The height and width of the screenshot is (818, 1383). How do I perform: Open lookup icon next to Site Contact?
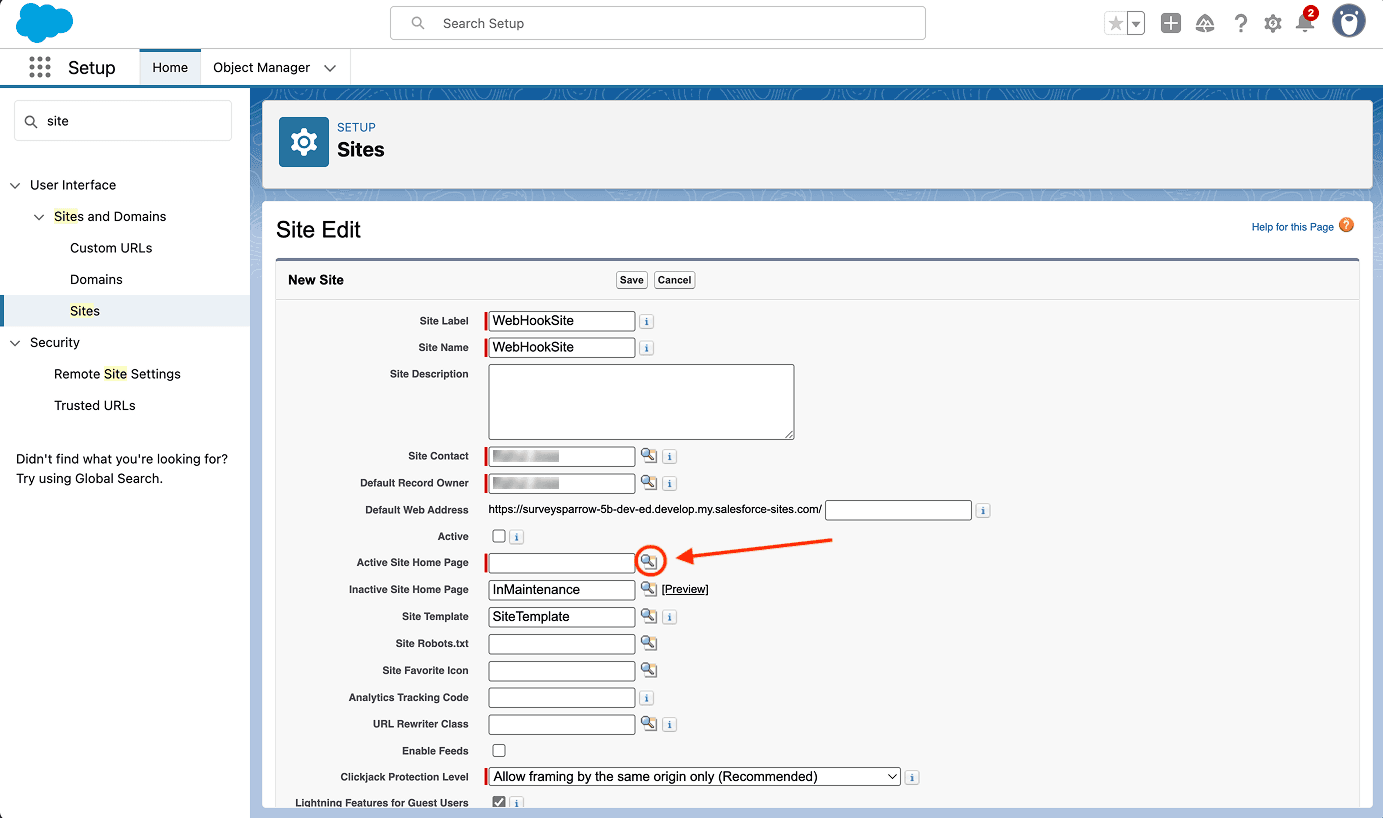[649, 456]
